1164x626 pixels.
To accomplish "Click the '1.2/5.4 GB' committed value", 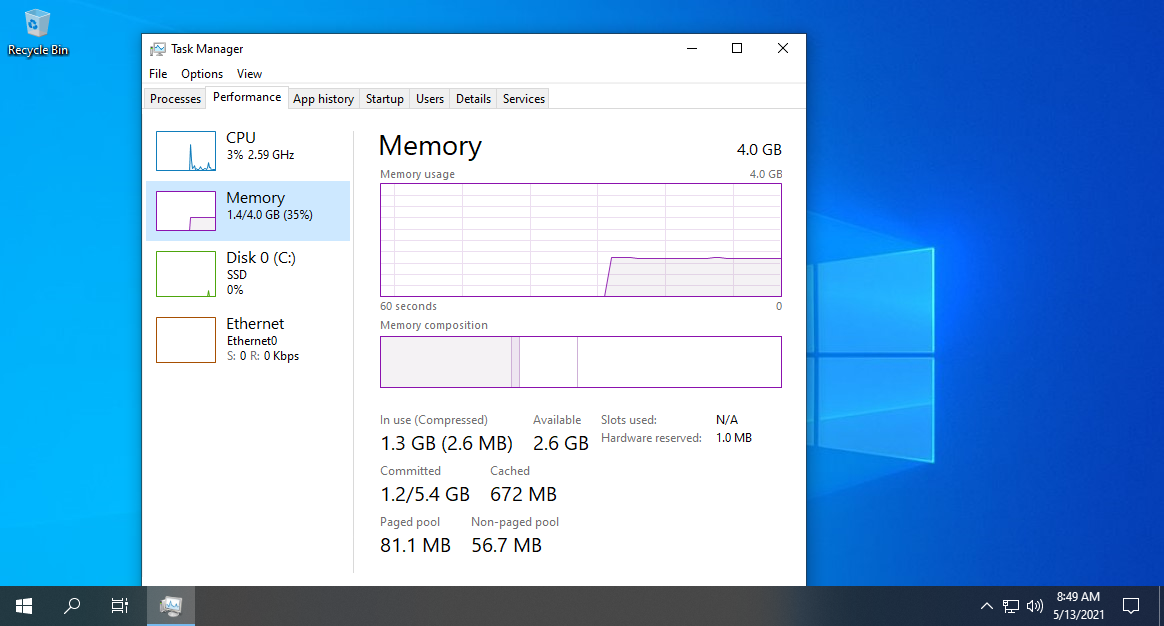I will [x=425, y=495].
